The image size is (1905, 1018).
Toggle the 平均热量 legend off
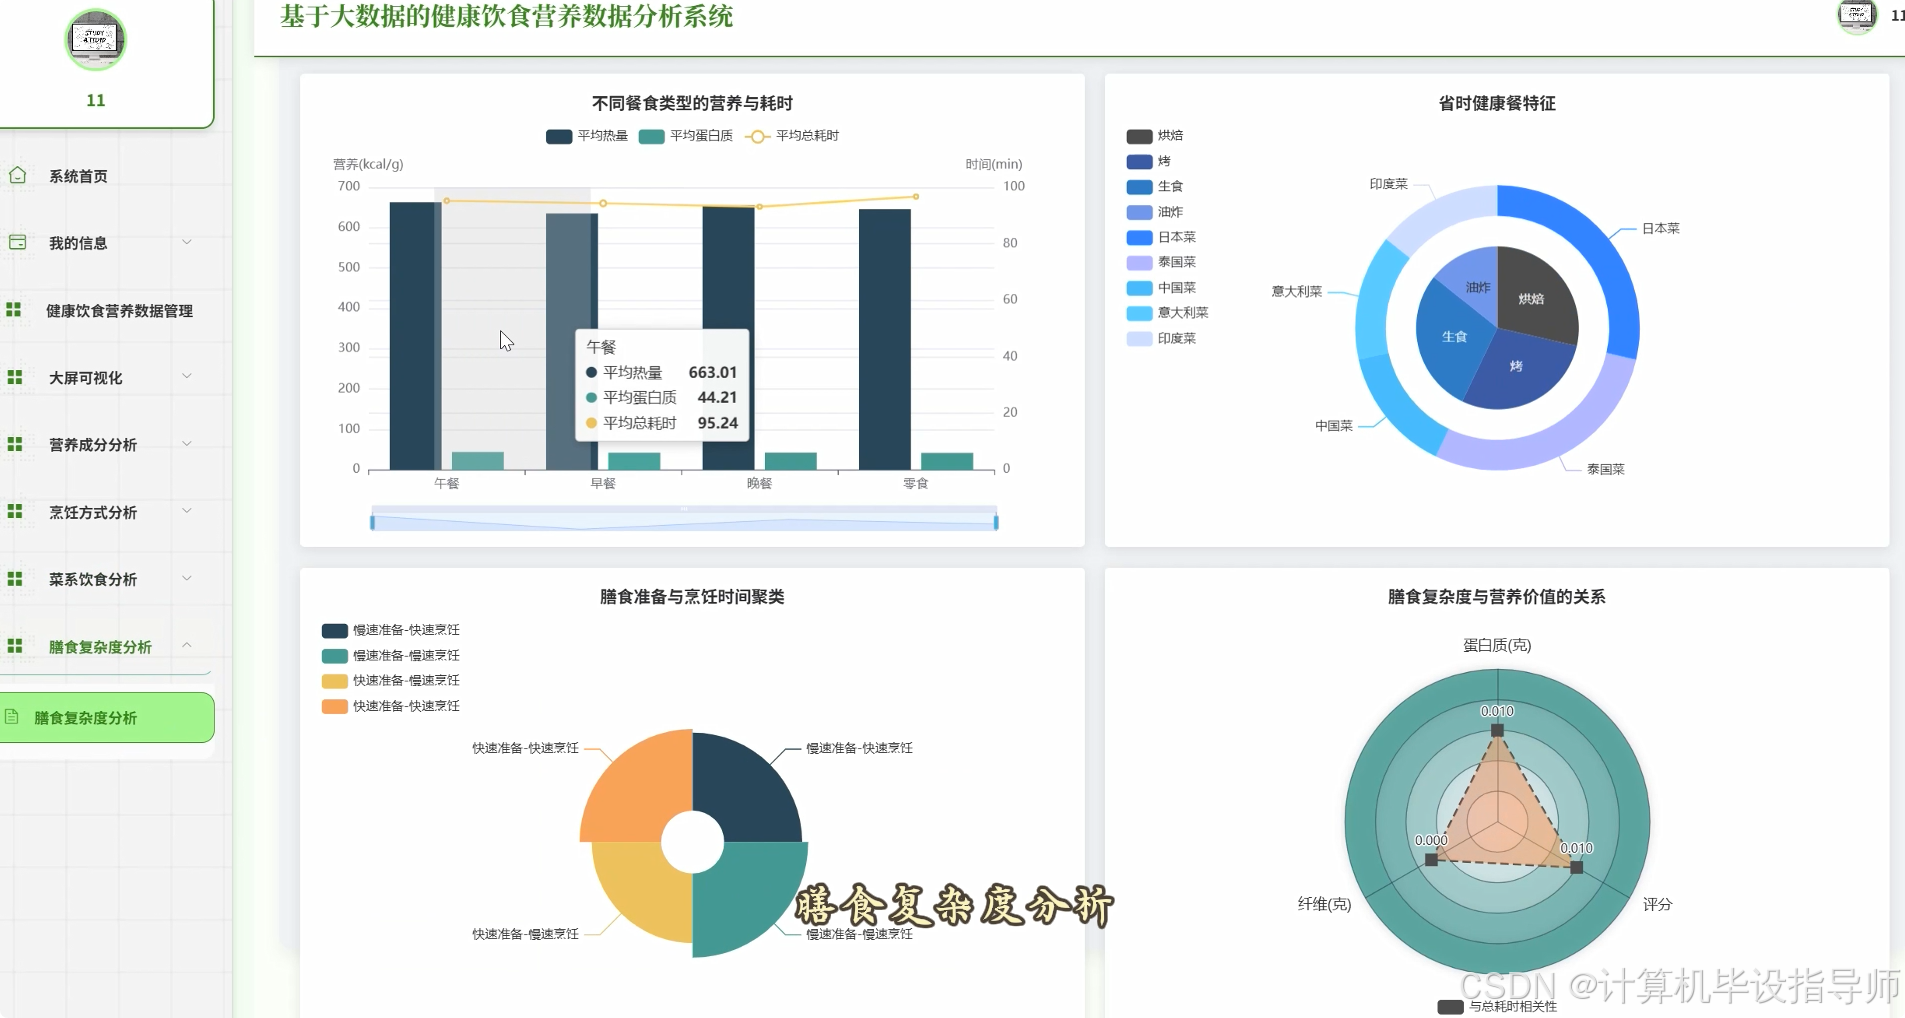(x=585, y=136)
